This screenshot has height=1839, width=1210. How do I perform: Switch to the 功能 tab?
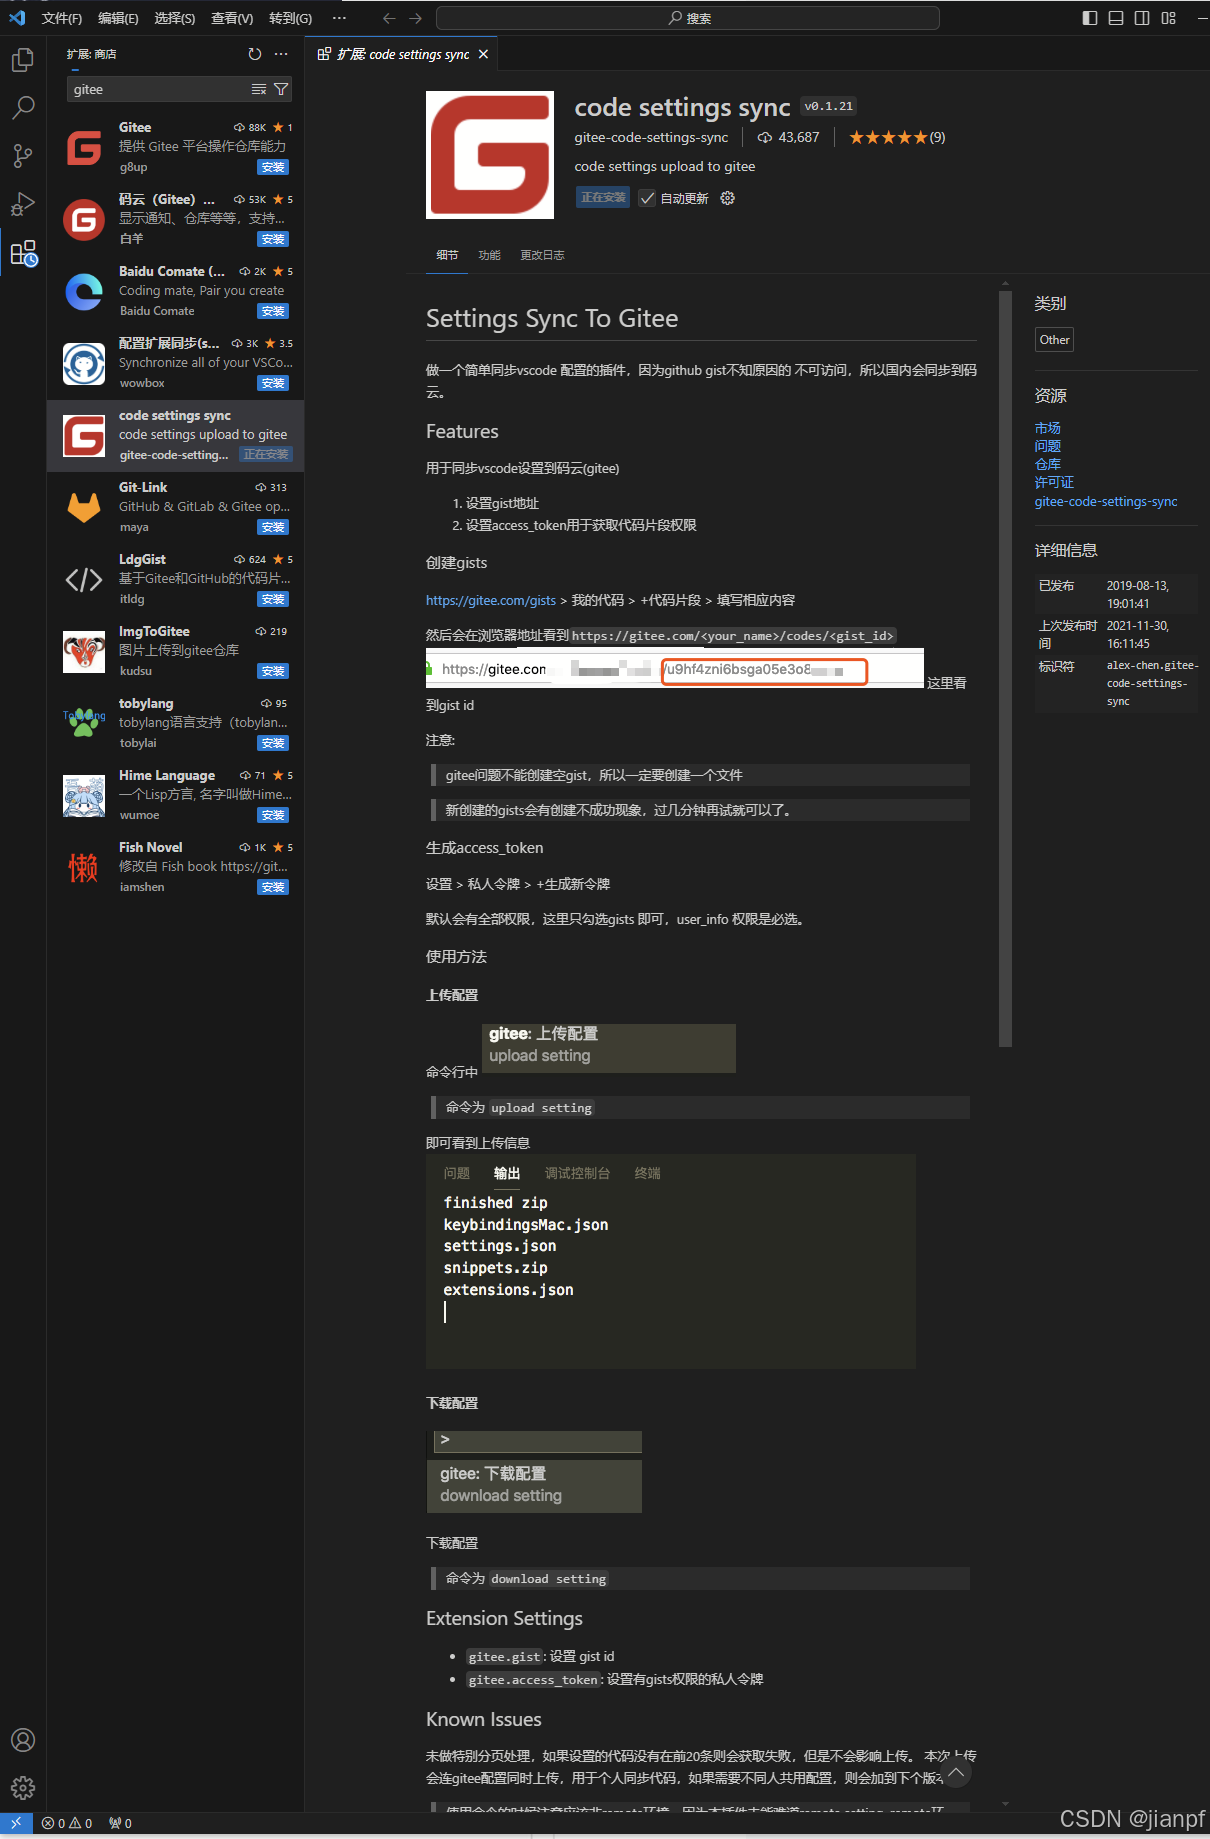point(489,255)
